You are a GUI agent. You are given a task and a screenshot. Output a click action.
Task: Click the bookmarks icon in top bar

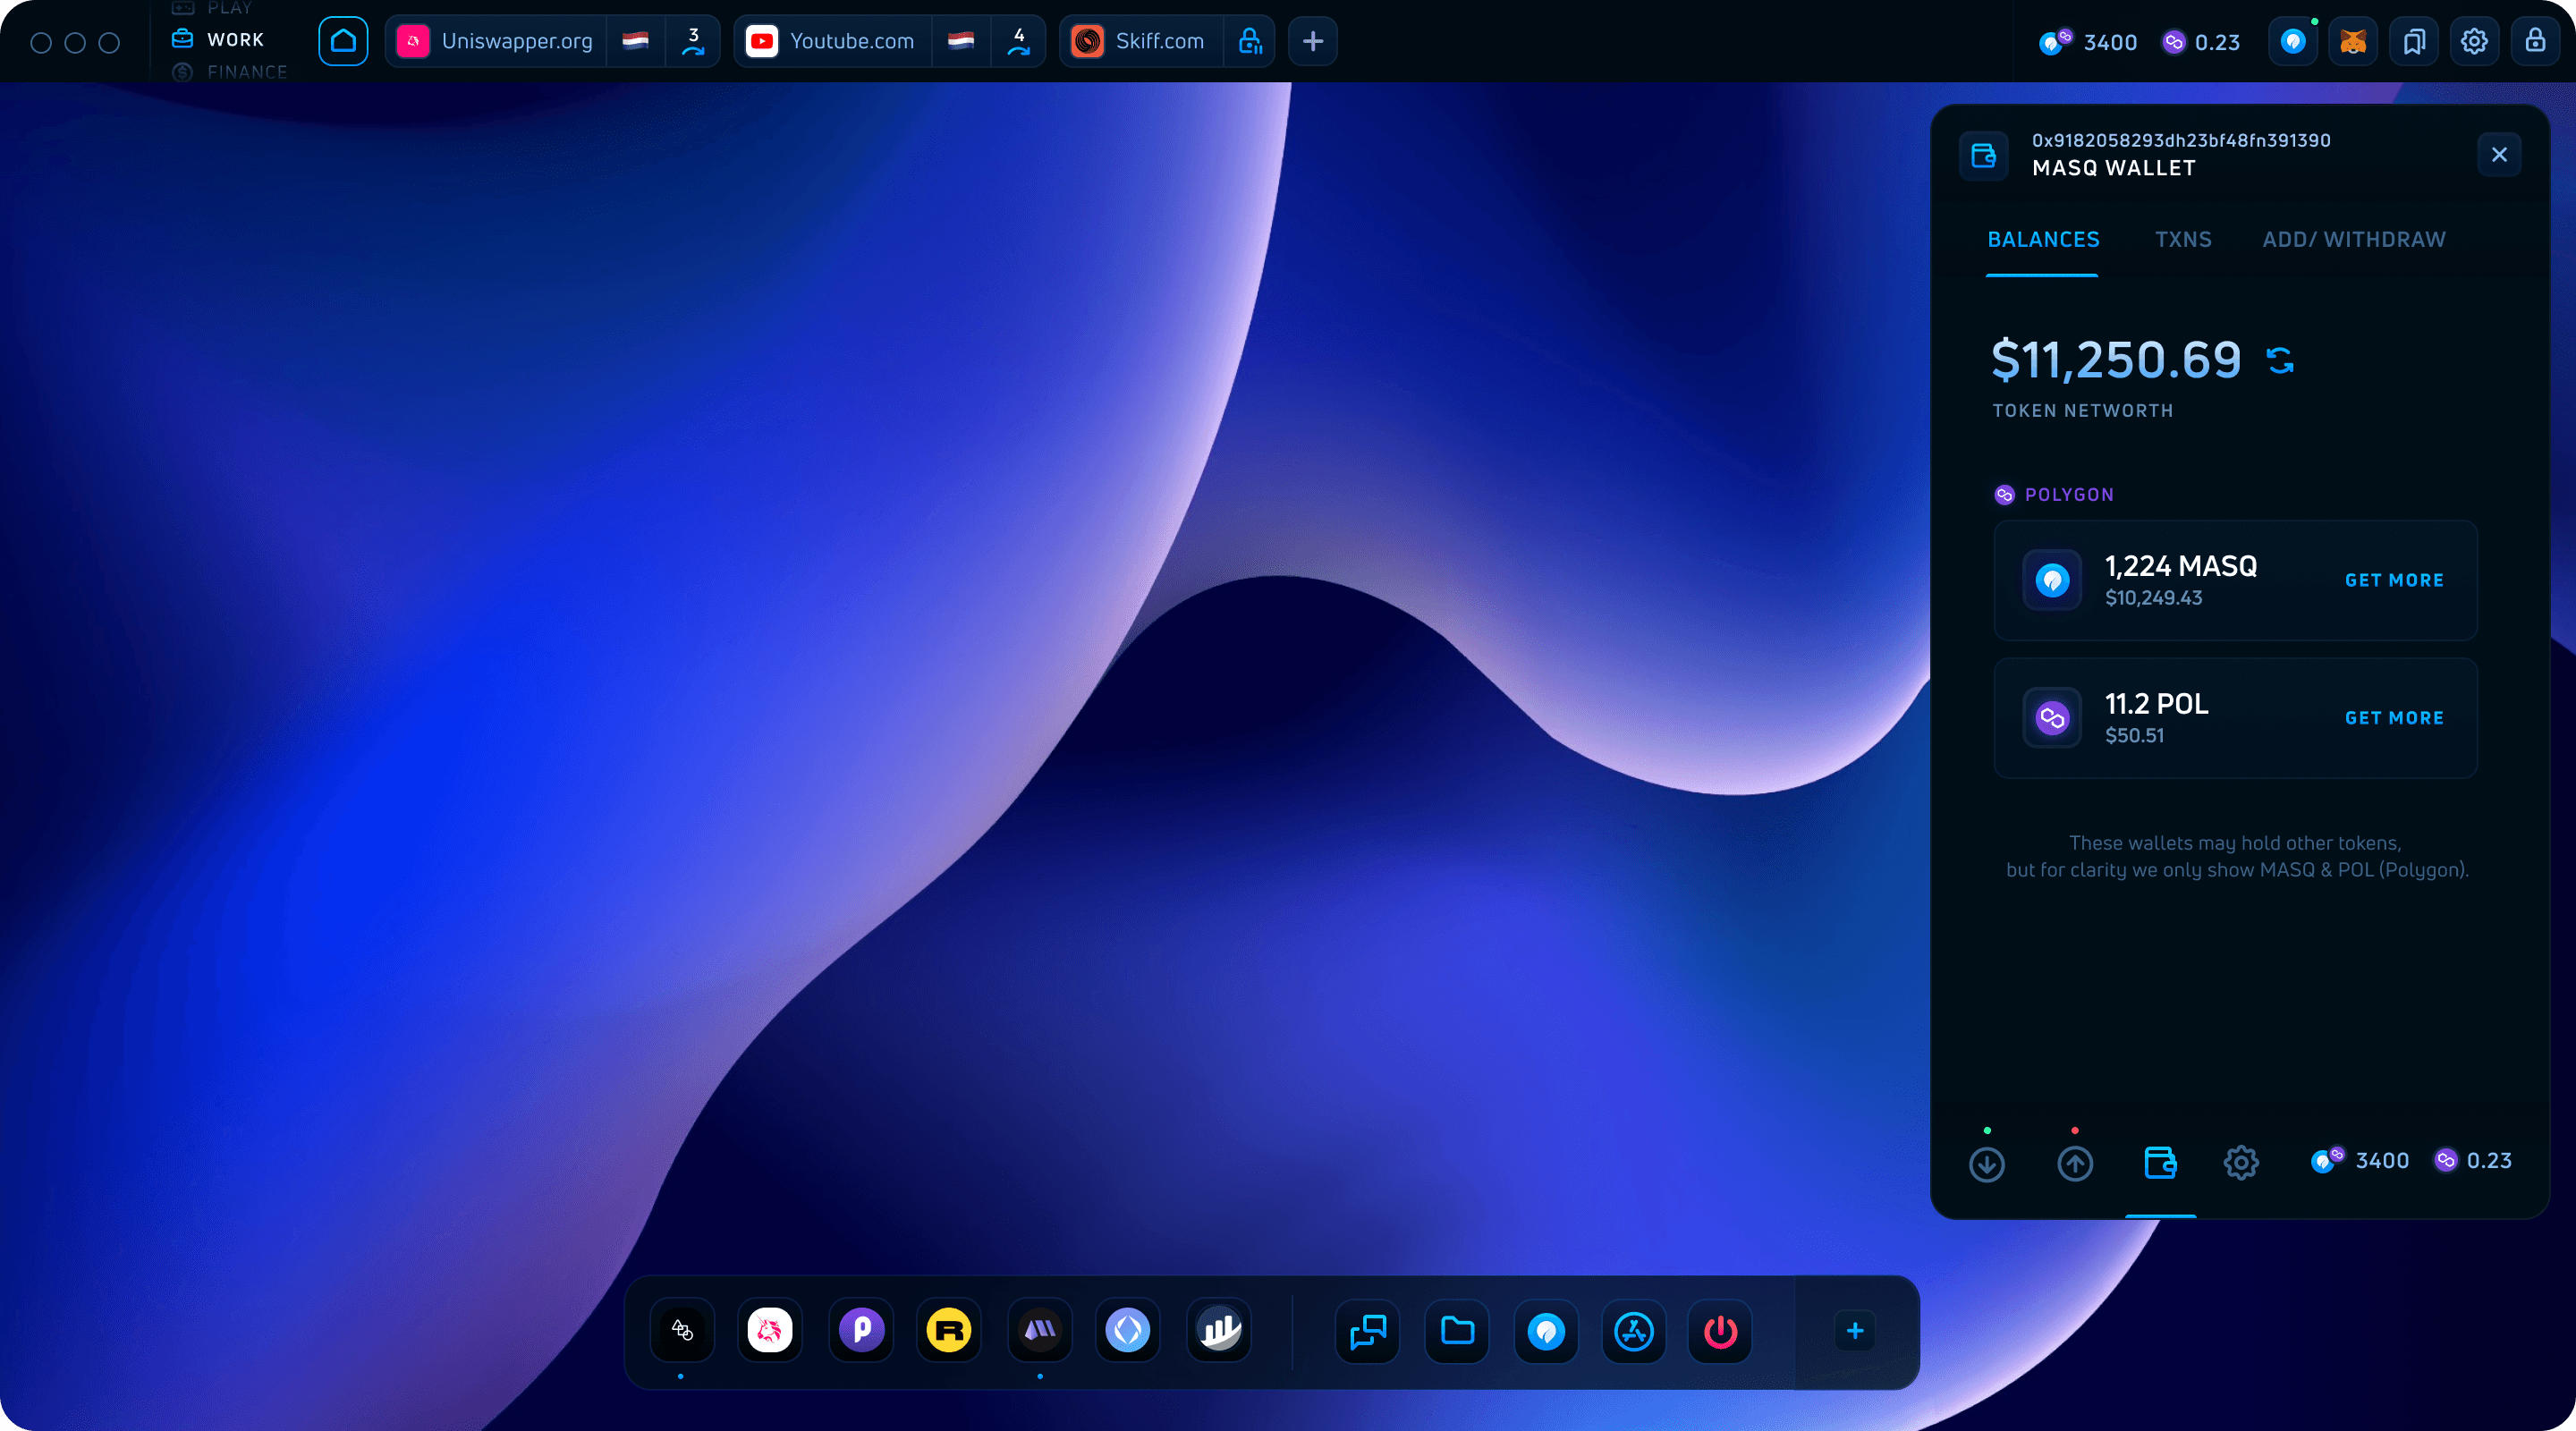(2414, 41)
